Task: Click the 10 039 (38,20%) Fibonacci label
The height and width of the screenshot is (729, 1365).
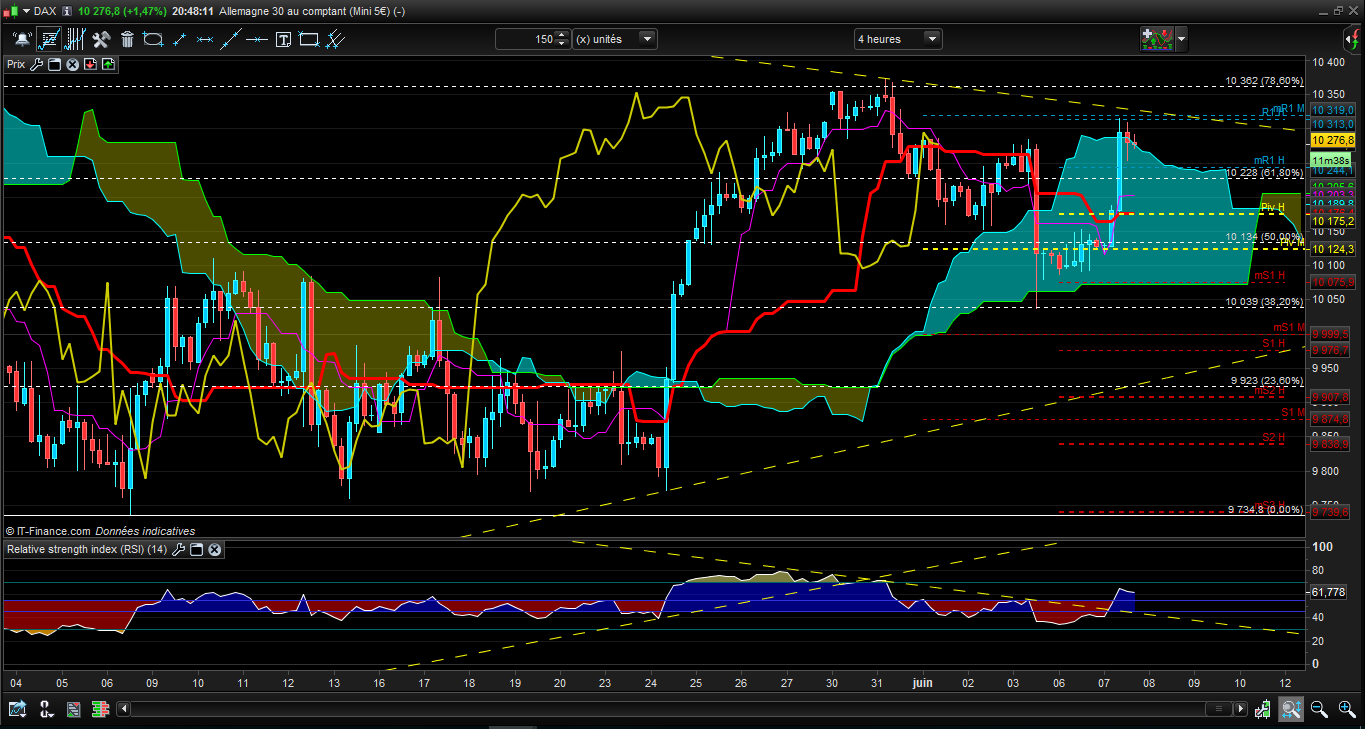Action: point(1264,301)
